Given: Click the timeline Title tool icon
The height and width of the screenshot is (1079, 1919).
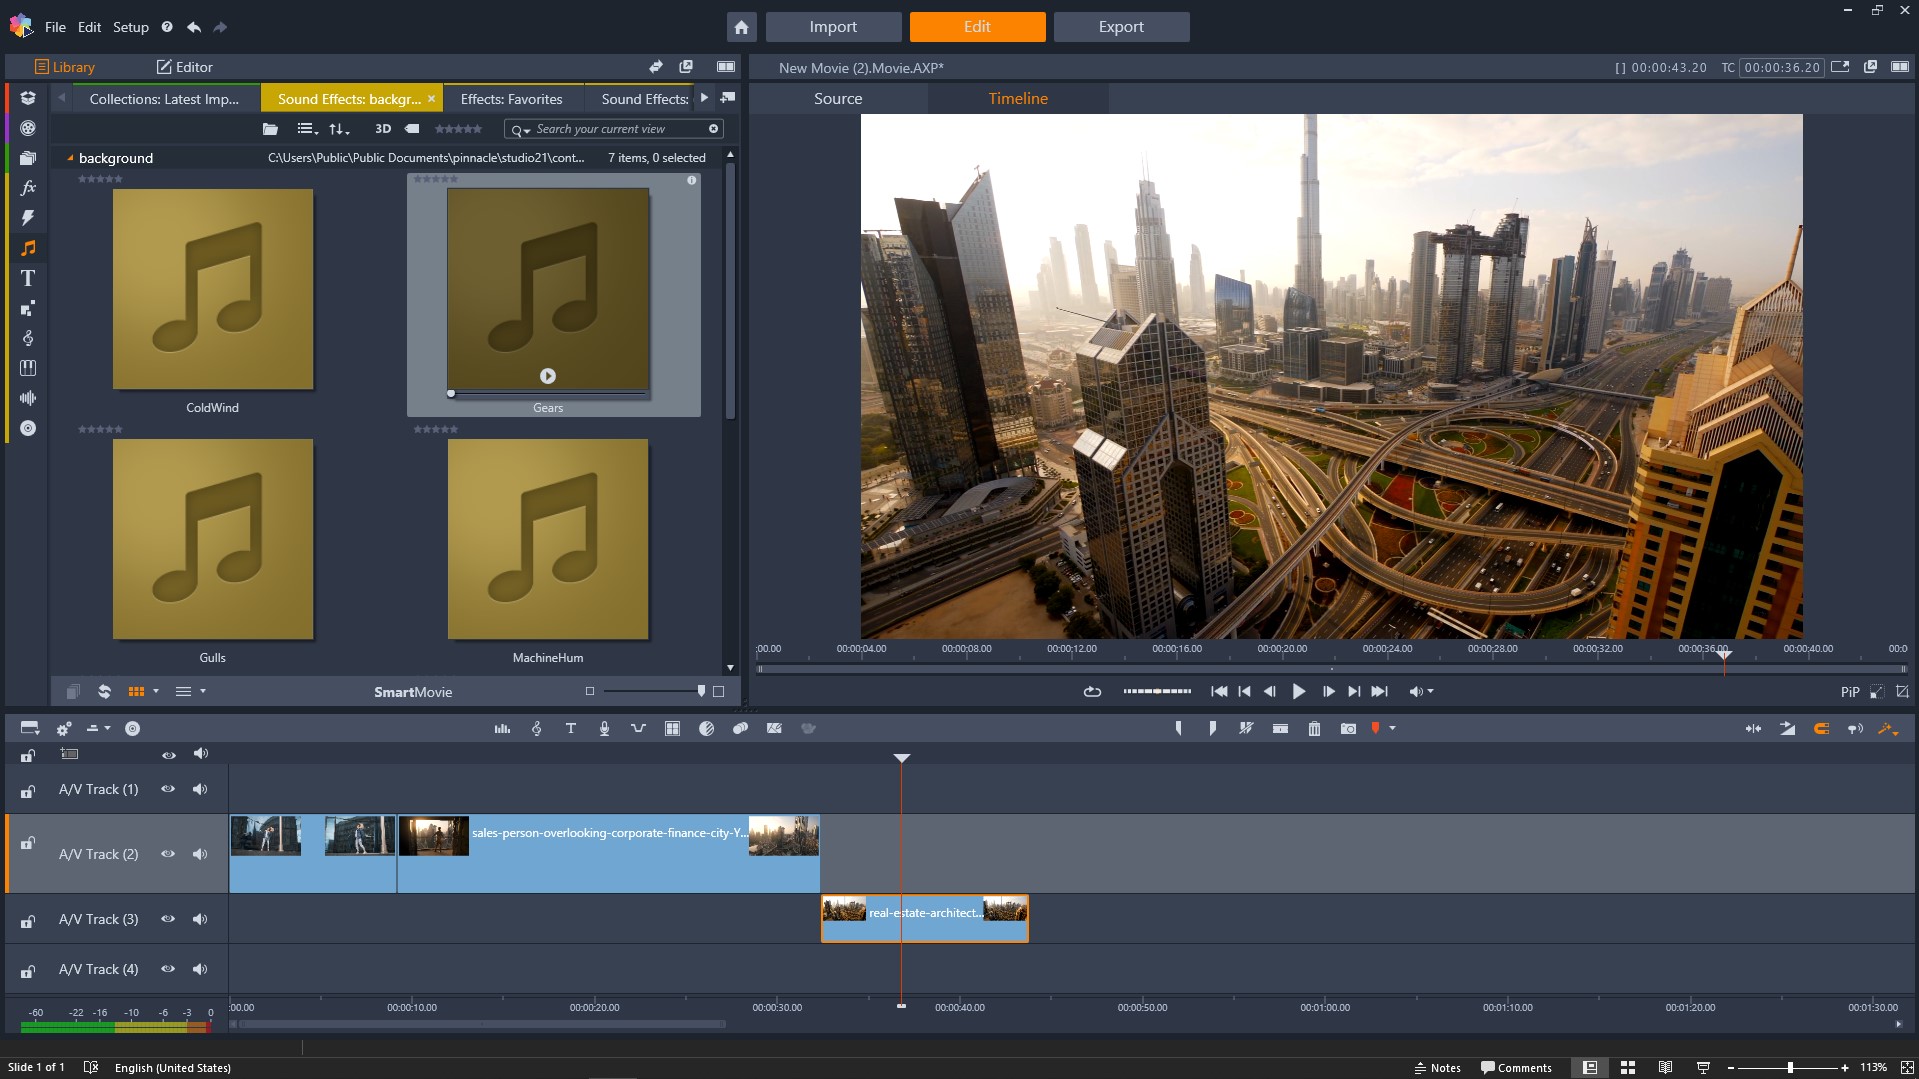Looking at the screenshot, I should [x=570, y=729].
